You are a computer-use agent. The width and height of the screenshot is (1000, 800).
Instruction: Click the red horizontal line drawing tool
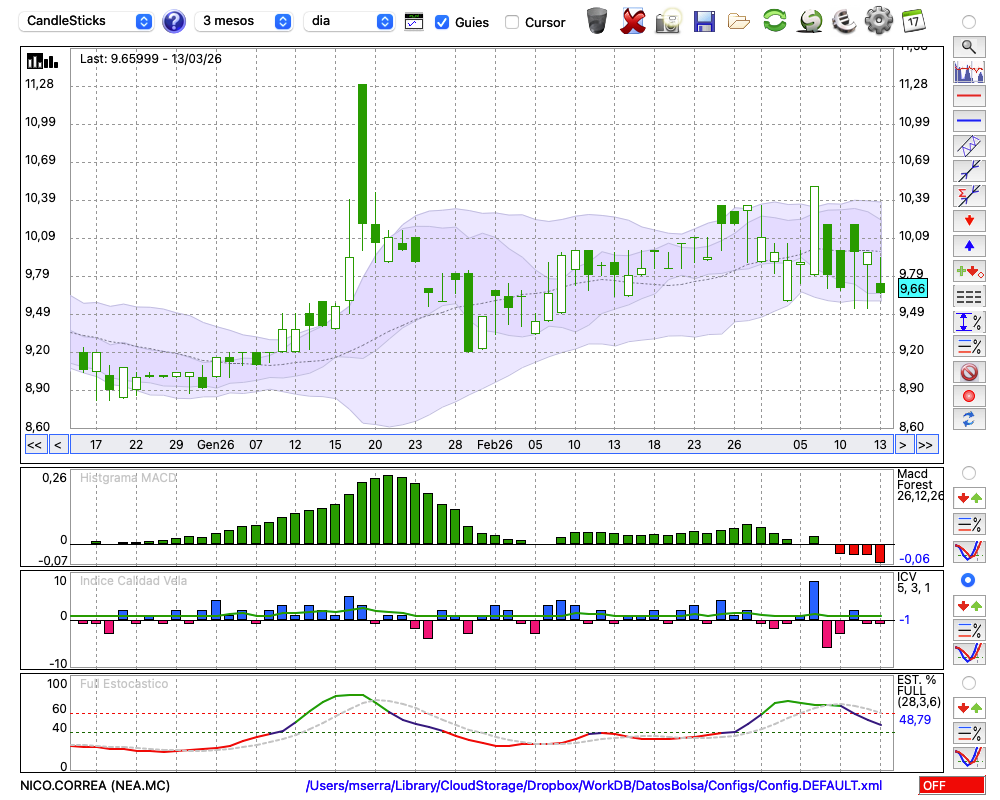[968, 97]
